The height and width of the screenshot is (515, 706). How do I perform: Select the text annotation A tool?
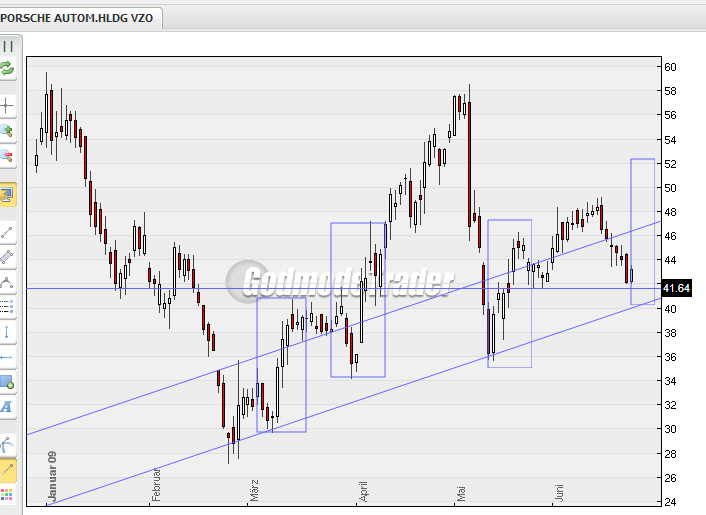pyautogui.click(x=6, y=407)
